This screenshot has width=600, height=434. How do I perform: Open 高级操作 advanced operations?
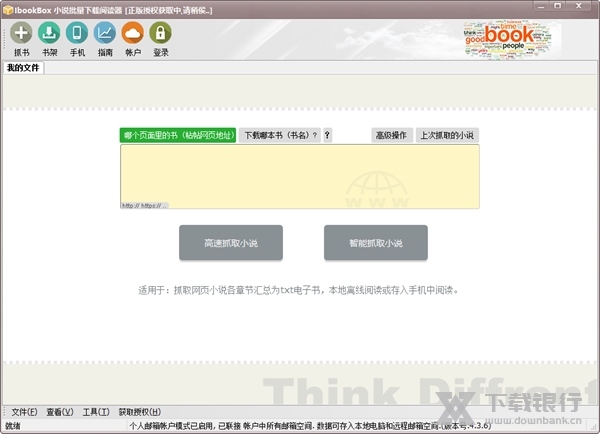(392, 135)
